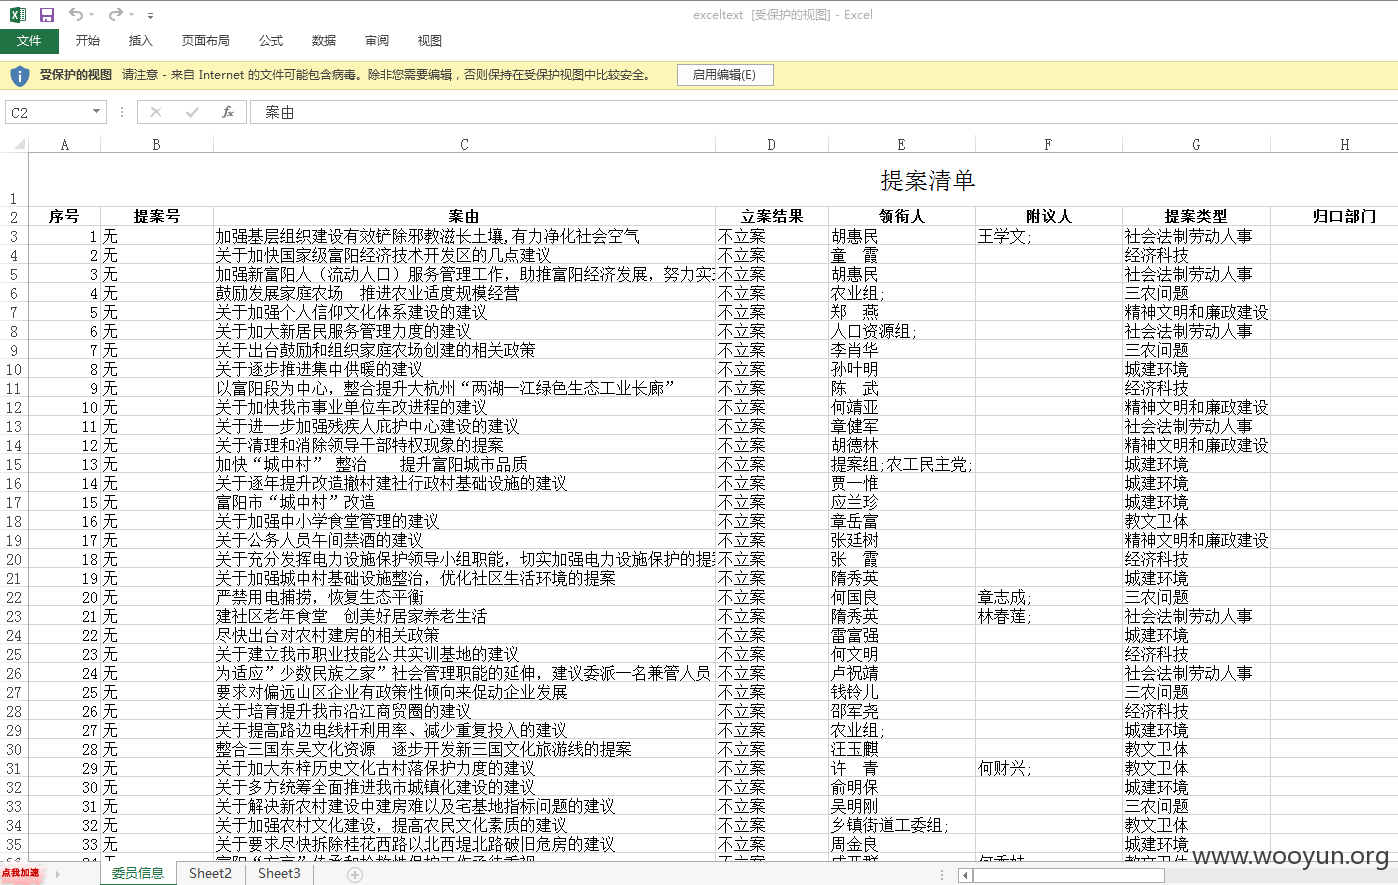1398x885 pixels.
Task: Switch to the 页面布局 ribbon tab
Action: 206,41
